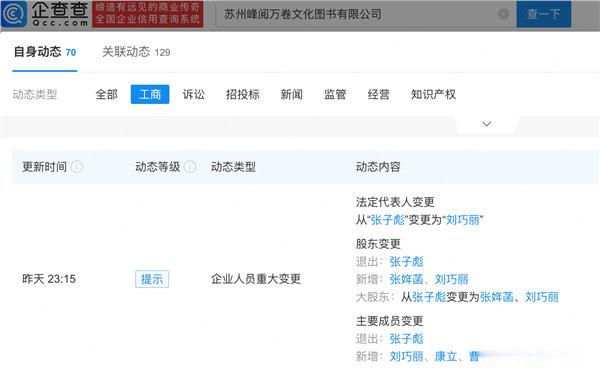This screenshot has width=600, height=372.
Task: Open 康立 link under 主要成员变更 新增
Action: (446, 357)
